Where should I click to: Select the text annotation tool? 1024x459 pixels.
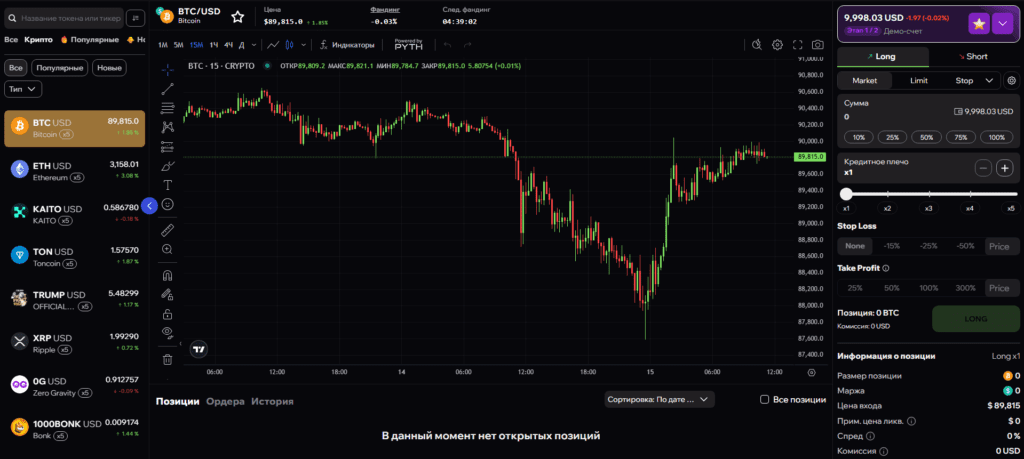click(x=168, y=185)
